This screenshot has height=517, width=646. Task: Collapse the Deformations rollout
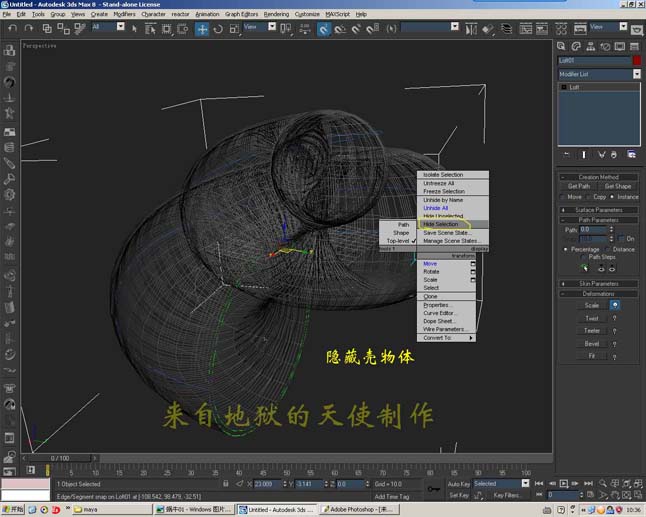pos(599,294)
